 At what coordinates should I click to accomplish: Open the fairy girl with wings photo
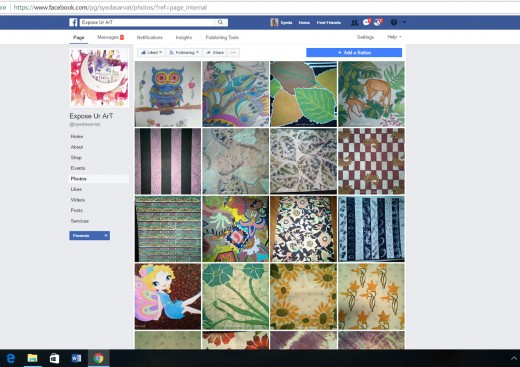click(168, 296)
